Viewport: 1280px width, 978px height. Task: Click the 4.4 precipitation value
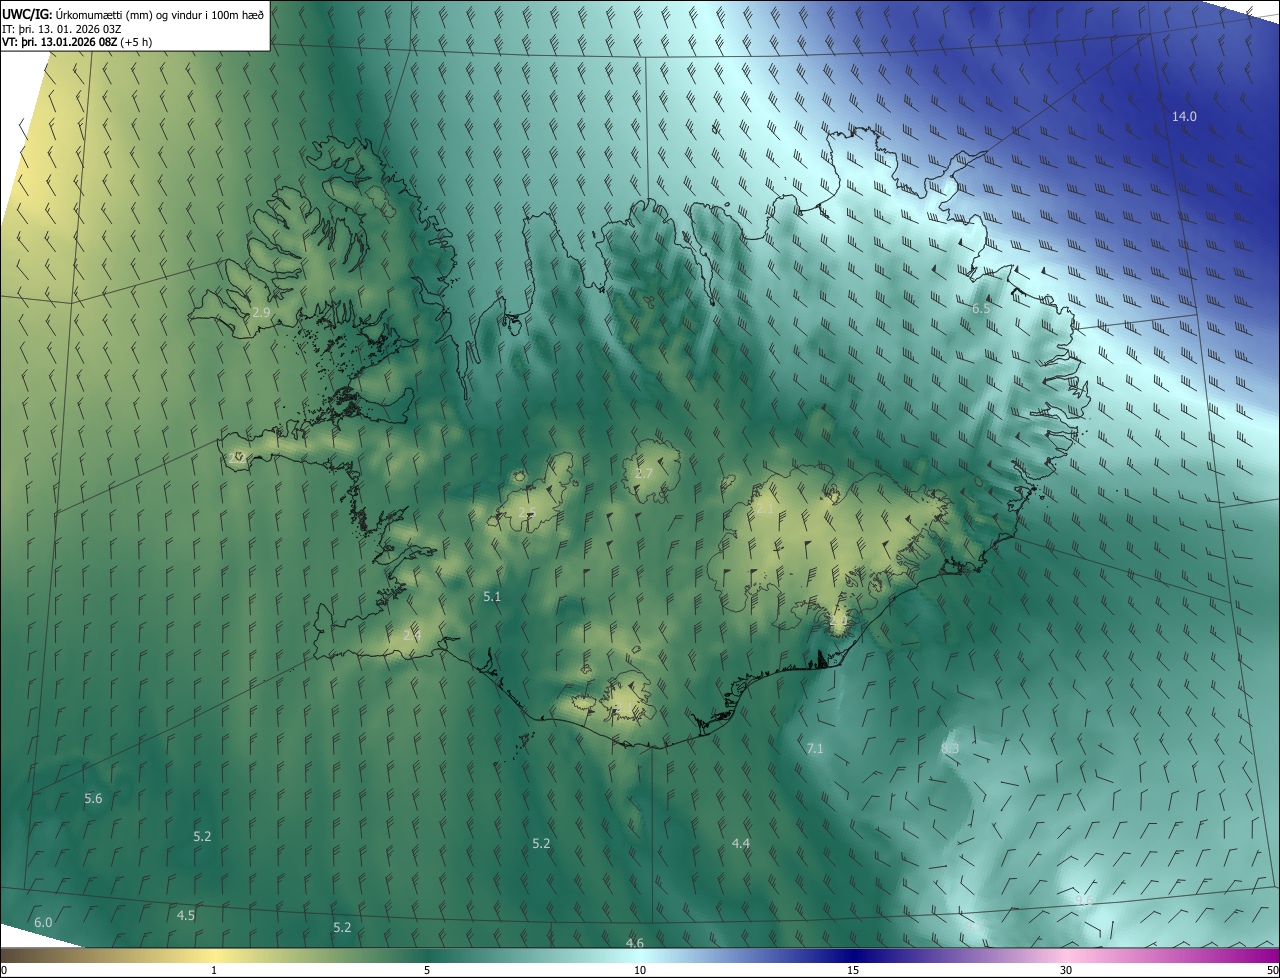(x=740, y=845)
